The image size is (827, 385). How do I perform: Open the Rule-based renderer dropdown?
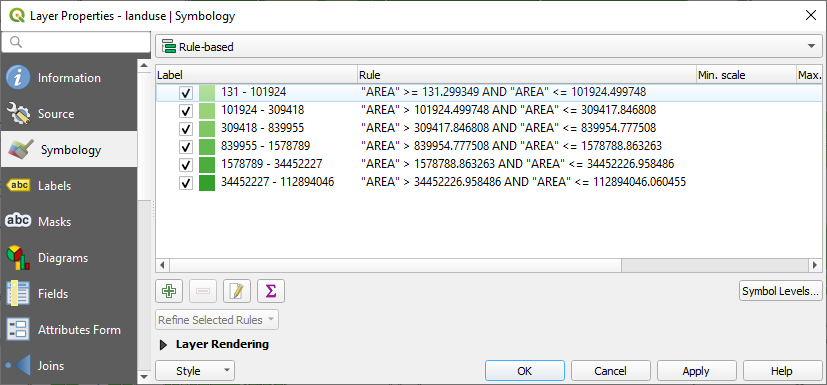point(488,46)
